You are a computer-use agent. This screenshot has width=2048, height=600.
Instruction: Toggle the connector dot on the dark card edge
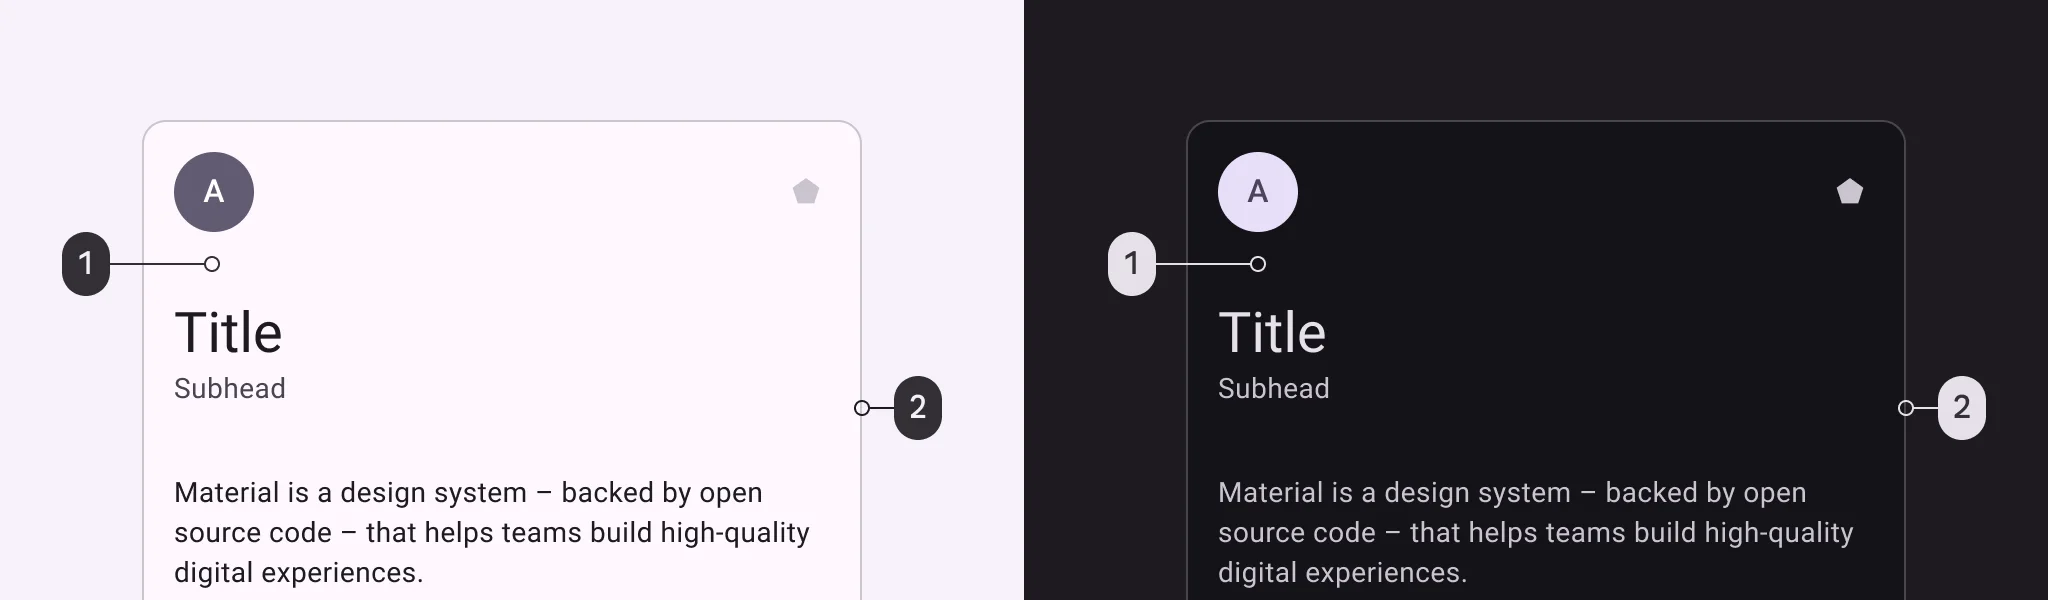click(x=1905, y=408)
